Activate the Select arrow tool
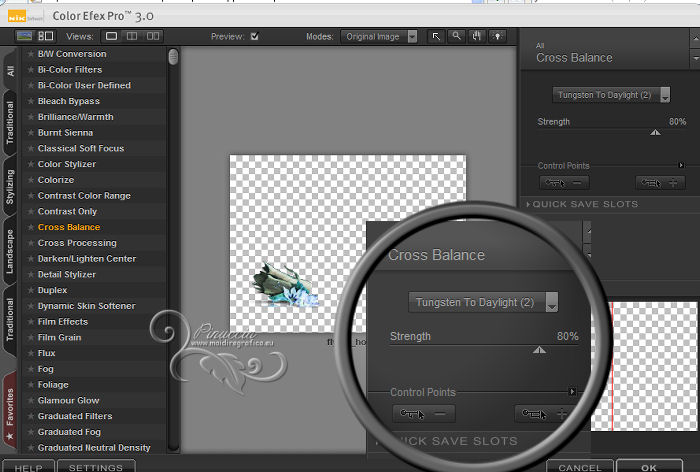 [x=436, y=36]
